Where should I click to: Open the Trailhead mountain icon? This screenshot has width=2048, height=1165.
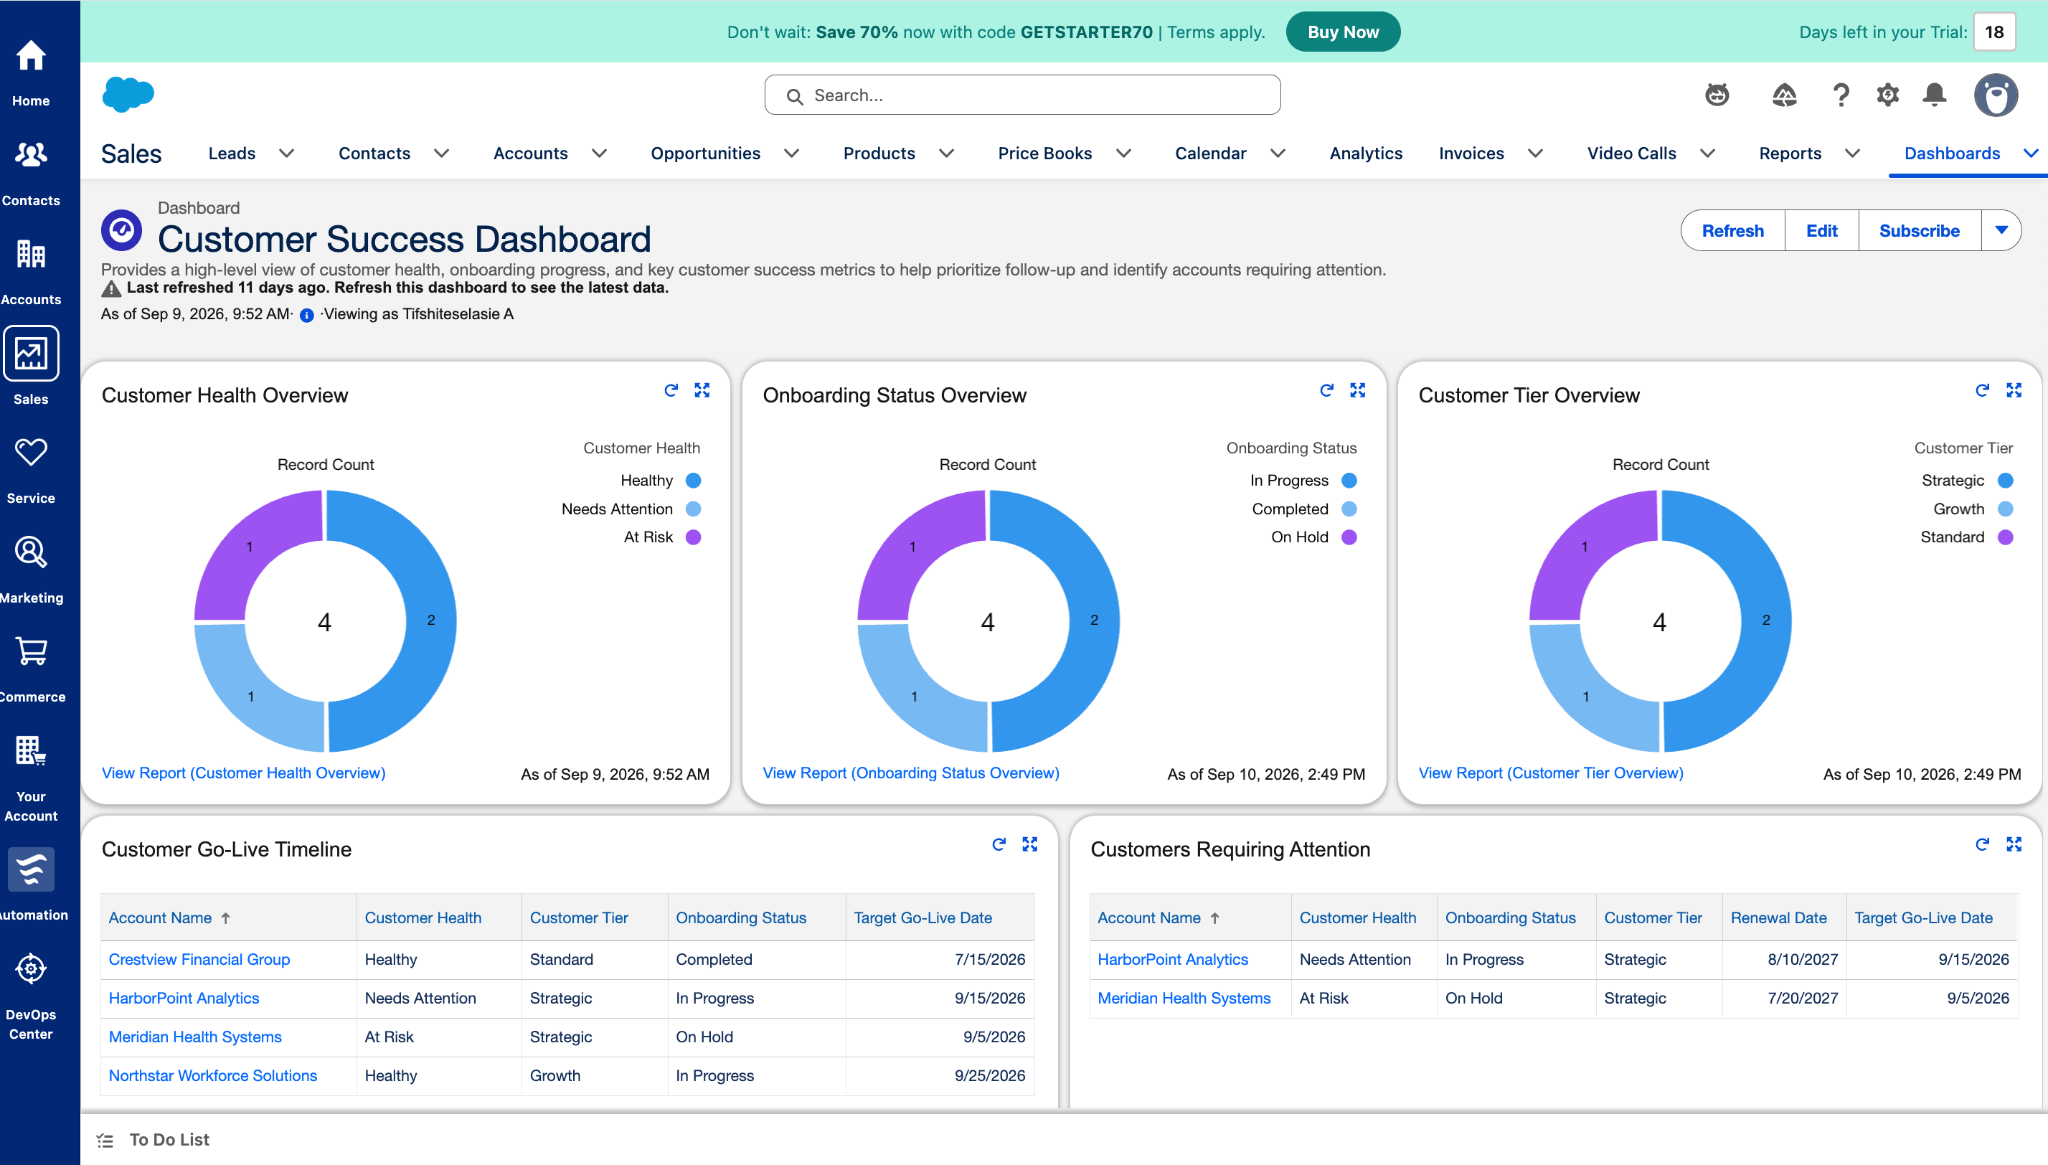click(1784, 95)
